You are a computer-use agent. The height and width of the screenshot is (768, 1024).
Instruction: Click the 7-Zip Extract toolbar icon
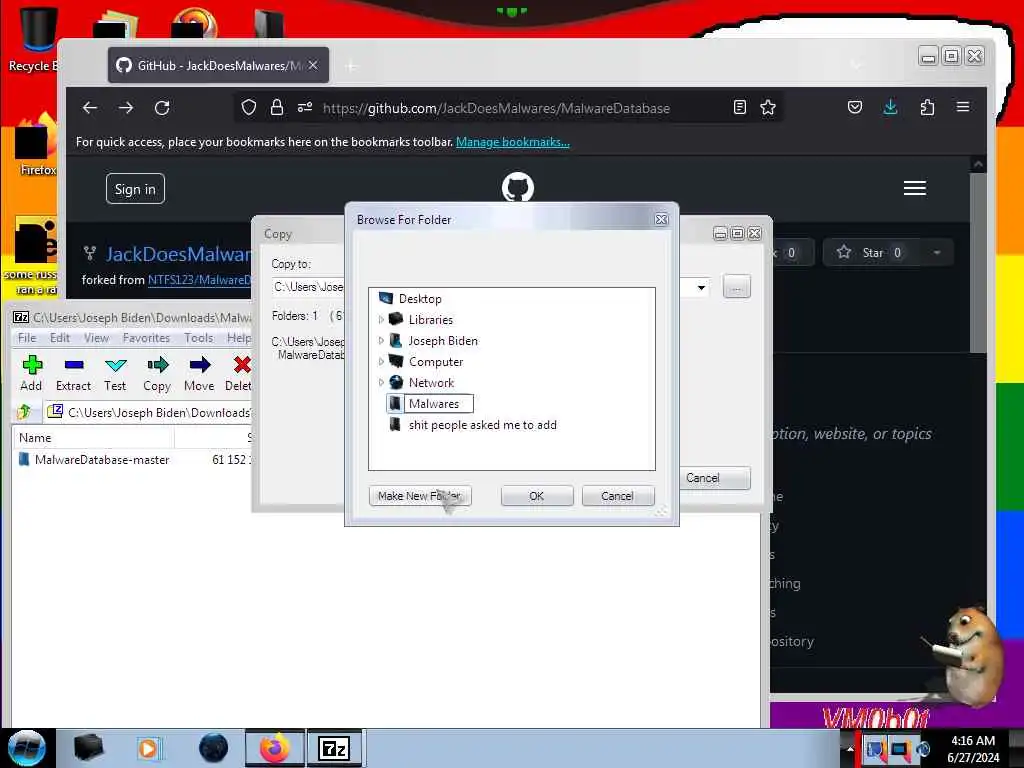[x=74, y=365]
